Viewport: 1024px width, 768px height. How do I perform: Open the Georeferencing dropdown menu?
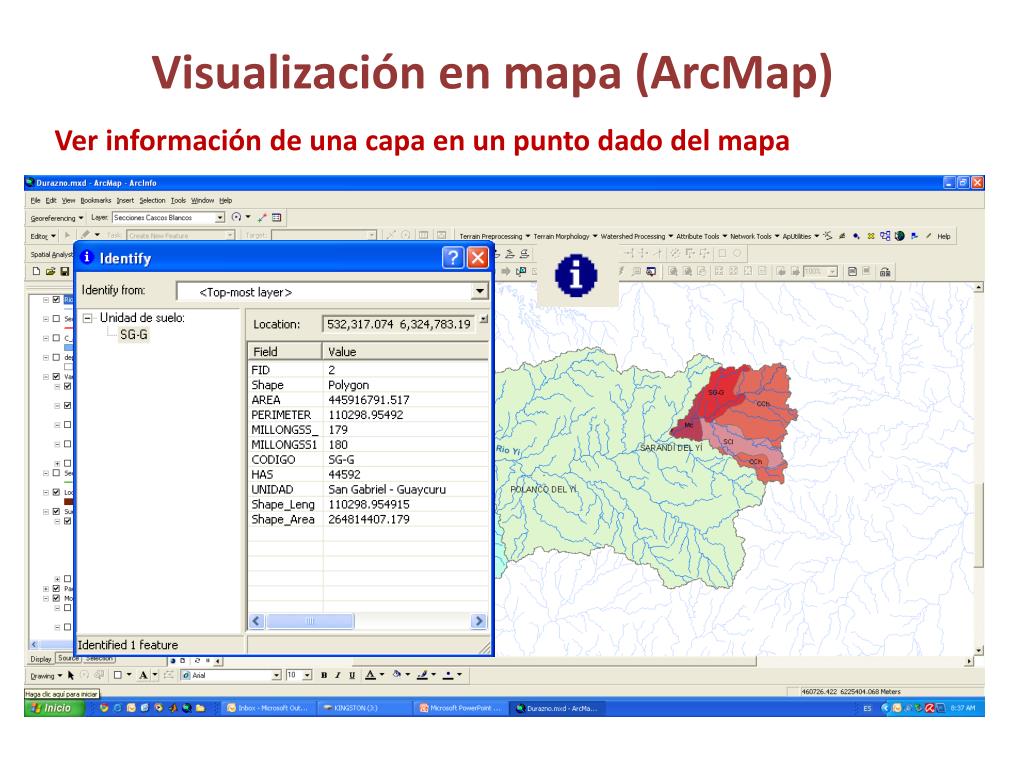57,218
